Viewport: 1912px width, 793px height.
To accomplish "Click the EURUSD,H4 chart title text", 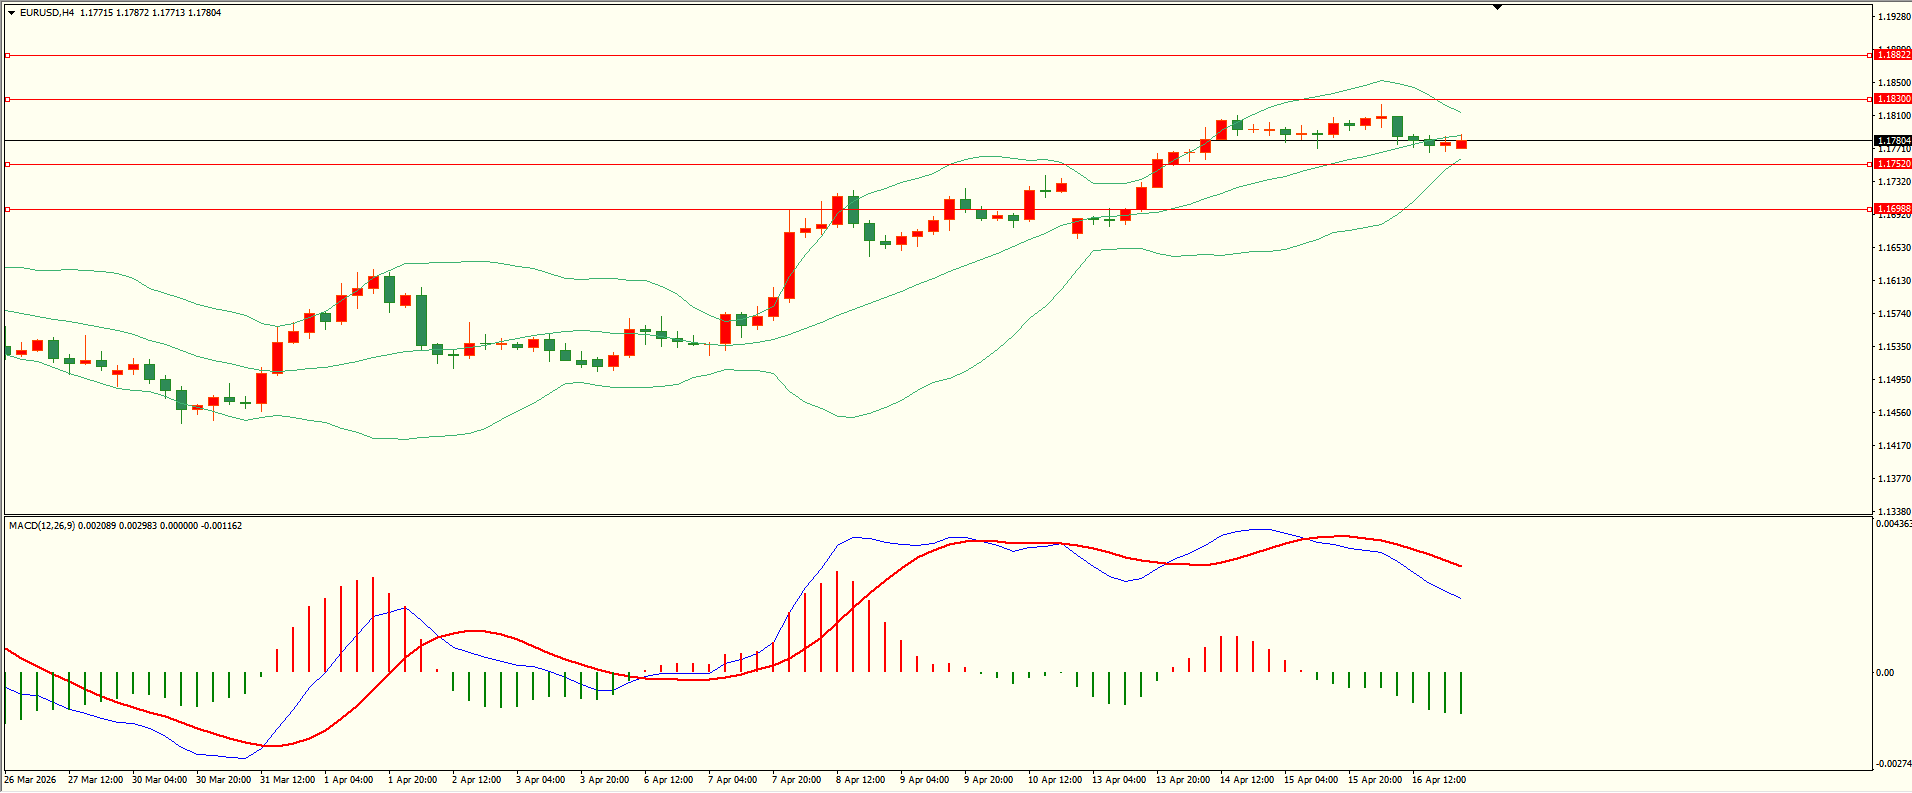I will [x=46, y=13].
